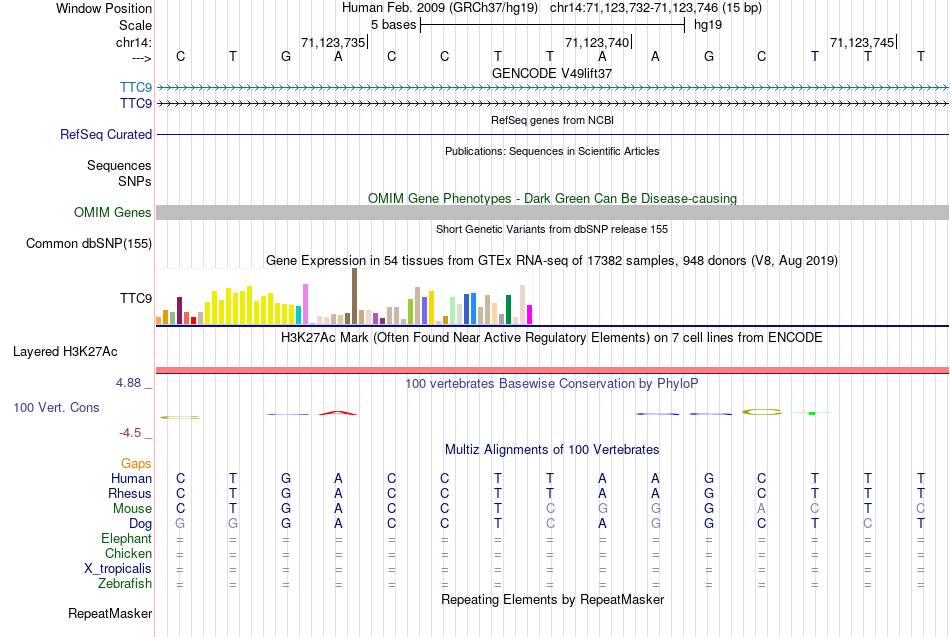Screen dimensions: 950x637
Task: Click the GENCODE V49lift37 track title
Action: pos(552,73)
